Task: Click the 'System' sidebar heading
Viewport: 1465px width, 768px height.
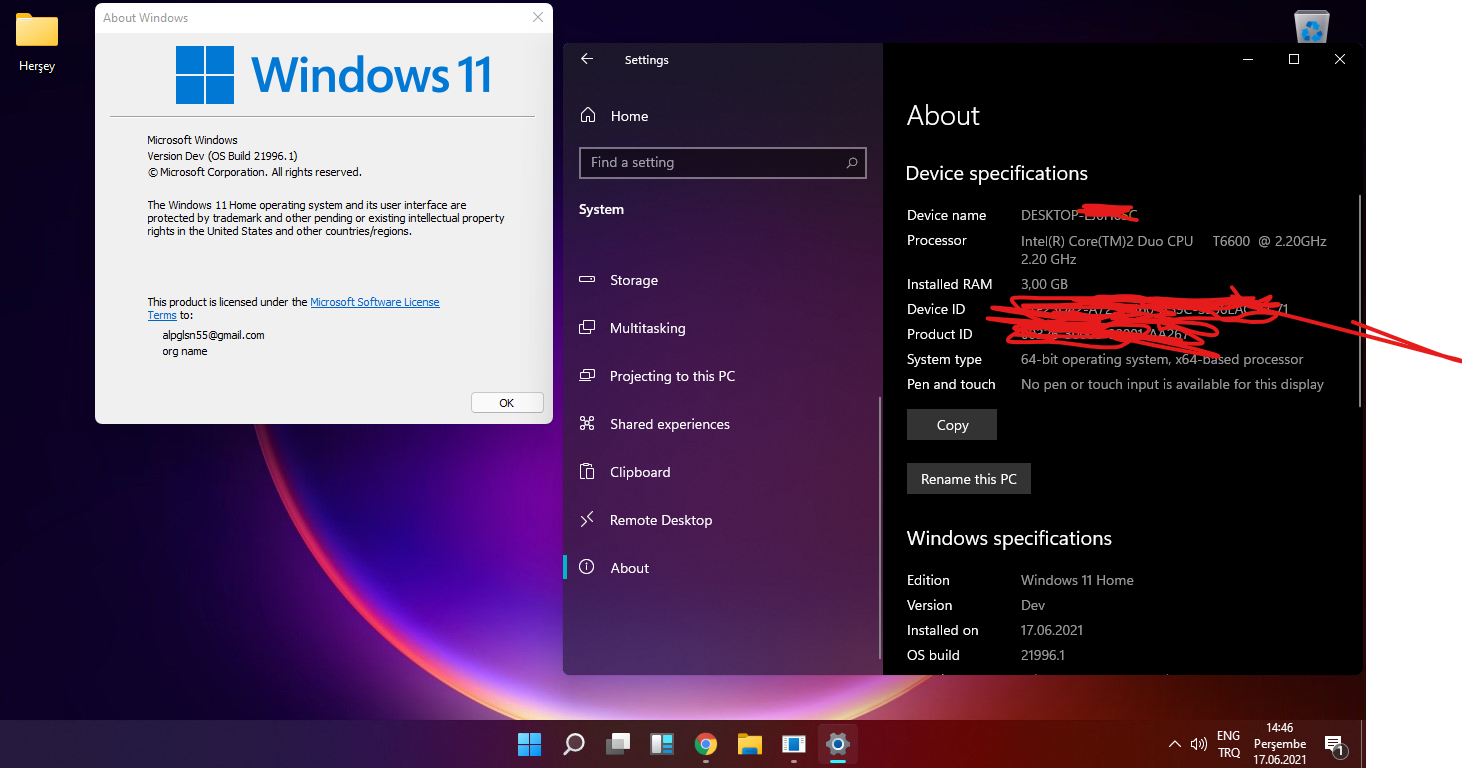Action: (601, 209)
